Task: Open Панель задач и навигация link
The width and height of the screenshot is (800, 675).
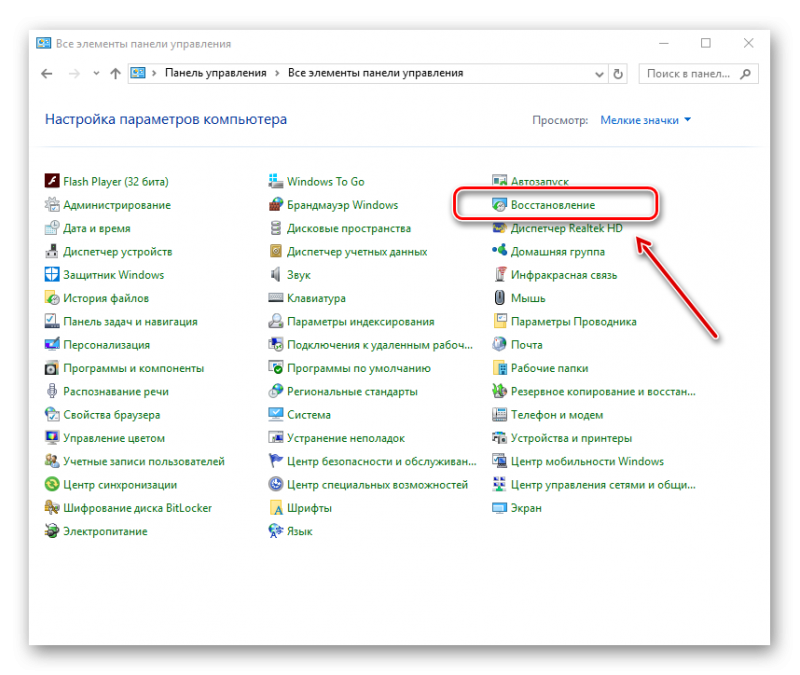Action: pos(130,321)
